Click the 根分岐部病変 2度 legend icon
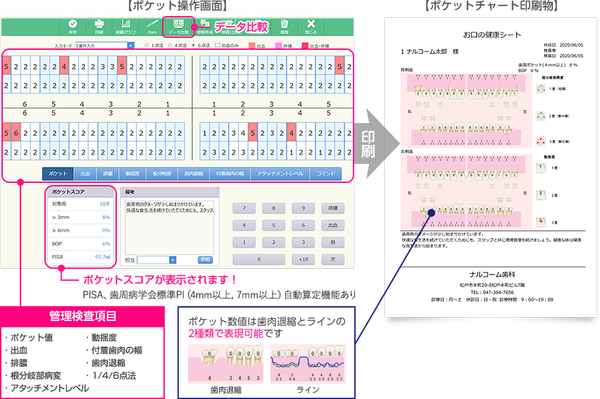Image resolution: width=600 pixels, height=399 pixels. coord(540,115)
